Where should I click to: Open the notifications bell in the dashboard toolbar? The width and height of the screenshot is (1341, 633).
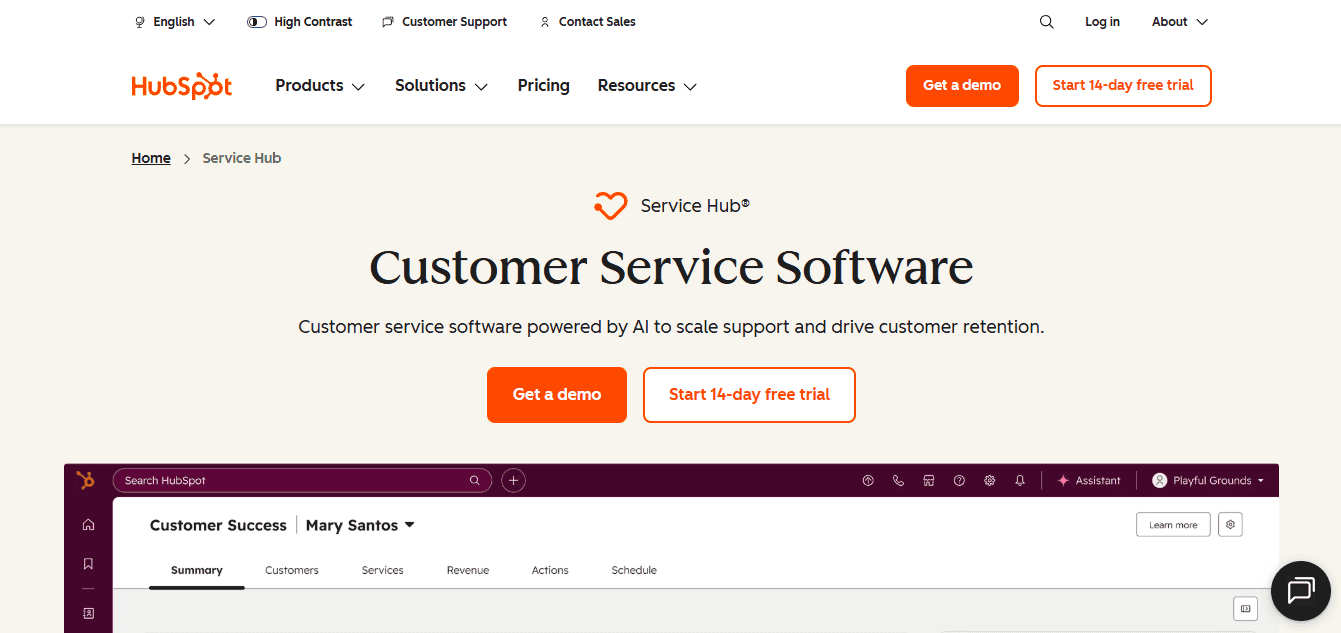coord(1020,480)
